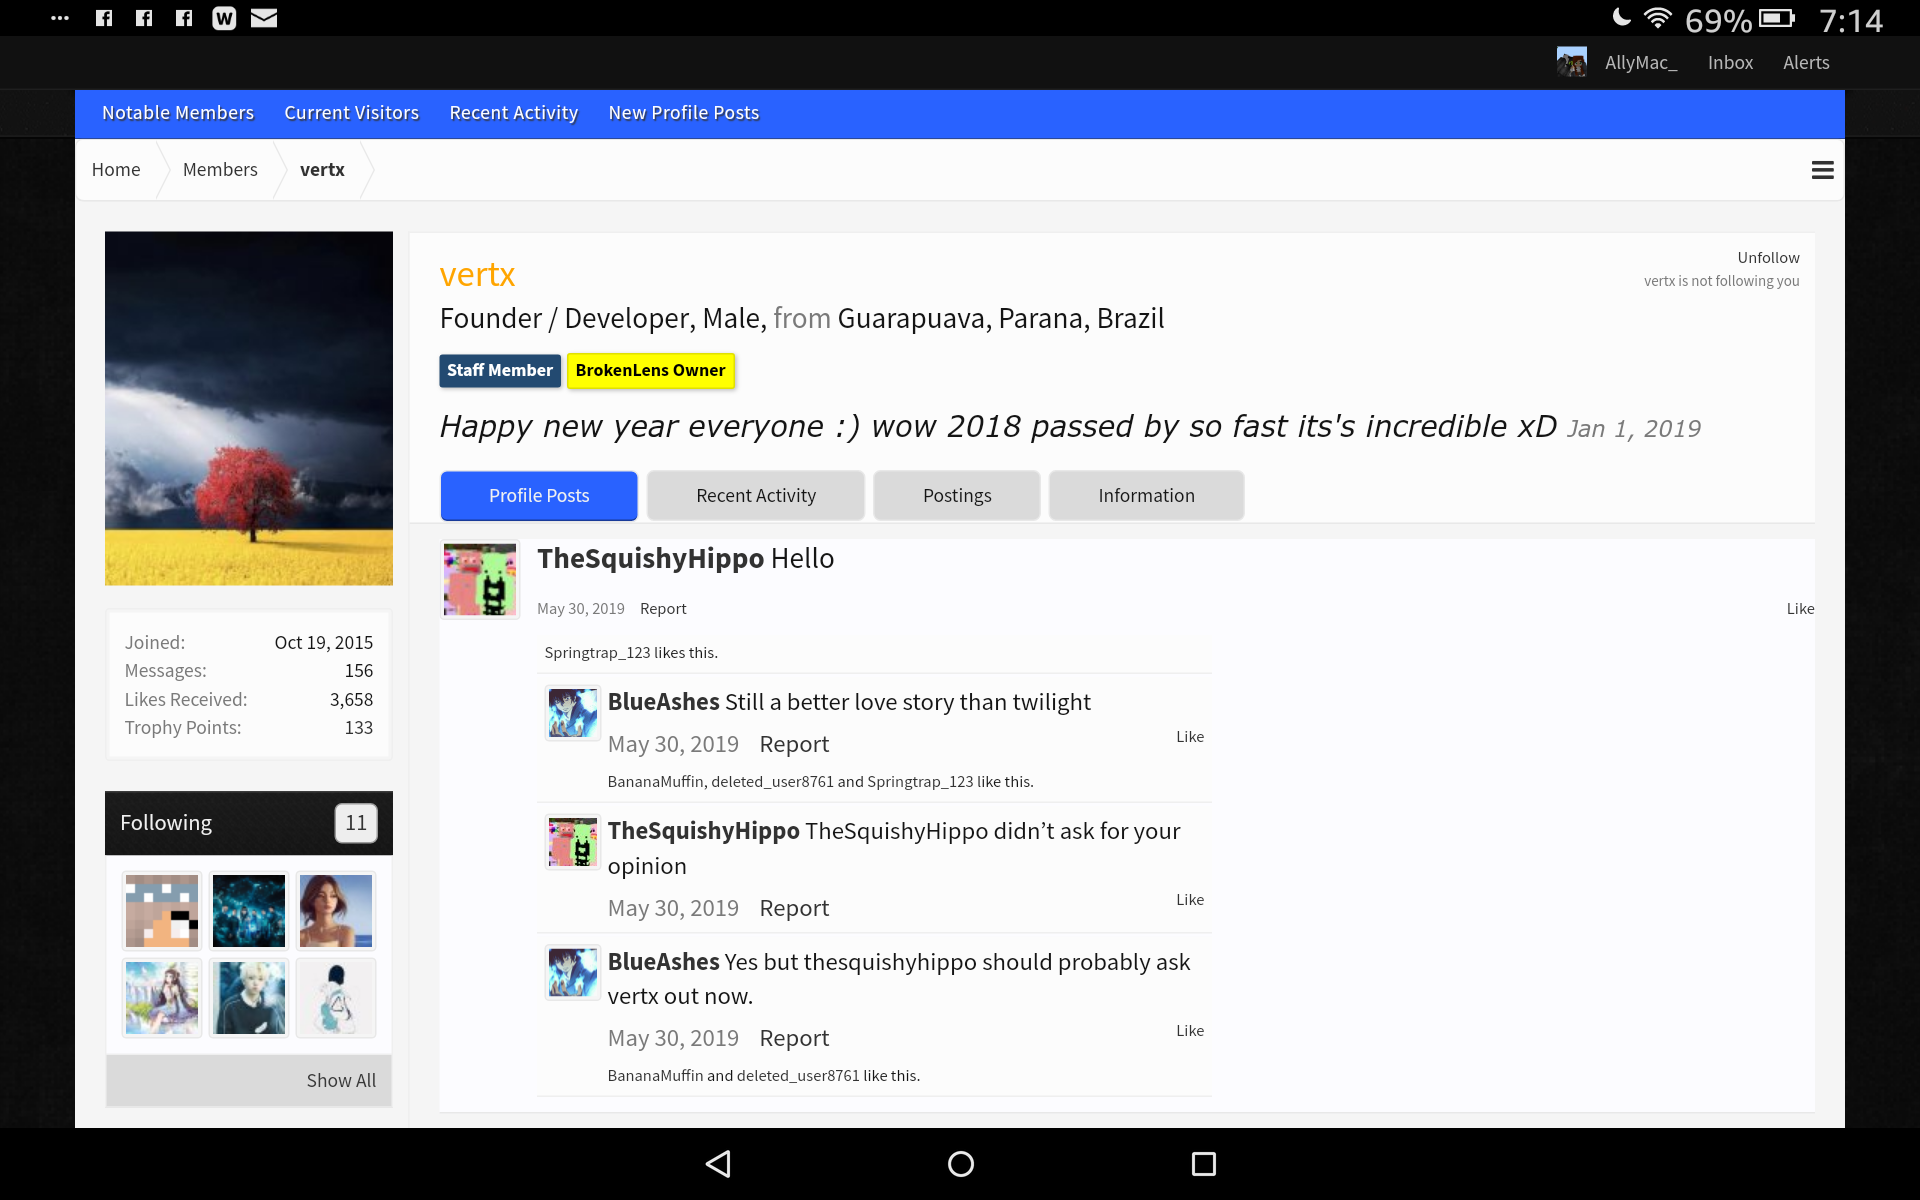
Task: Open May 30, 2019 date on Hello post
Action: point(580,609)
